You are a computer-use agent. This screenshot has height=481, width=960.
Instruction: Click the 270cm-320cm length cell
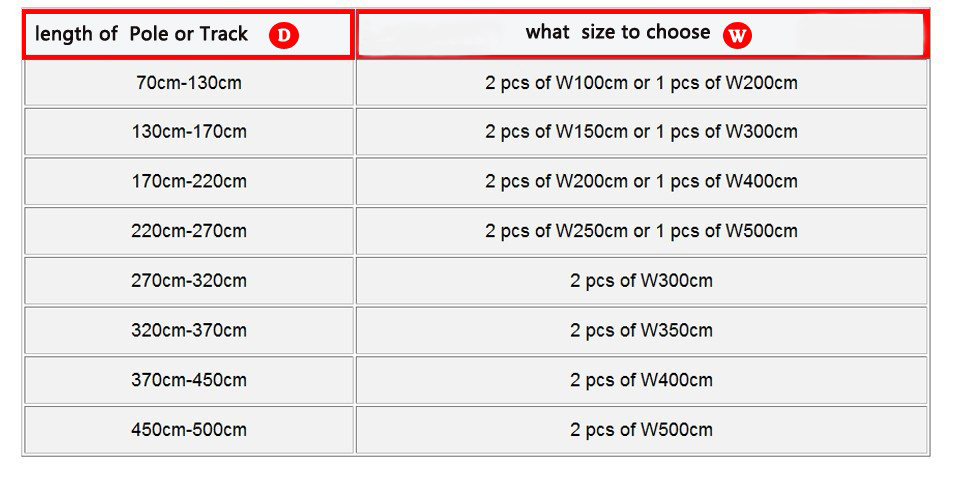click(x=189, y=280)
